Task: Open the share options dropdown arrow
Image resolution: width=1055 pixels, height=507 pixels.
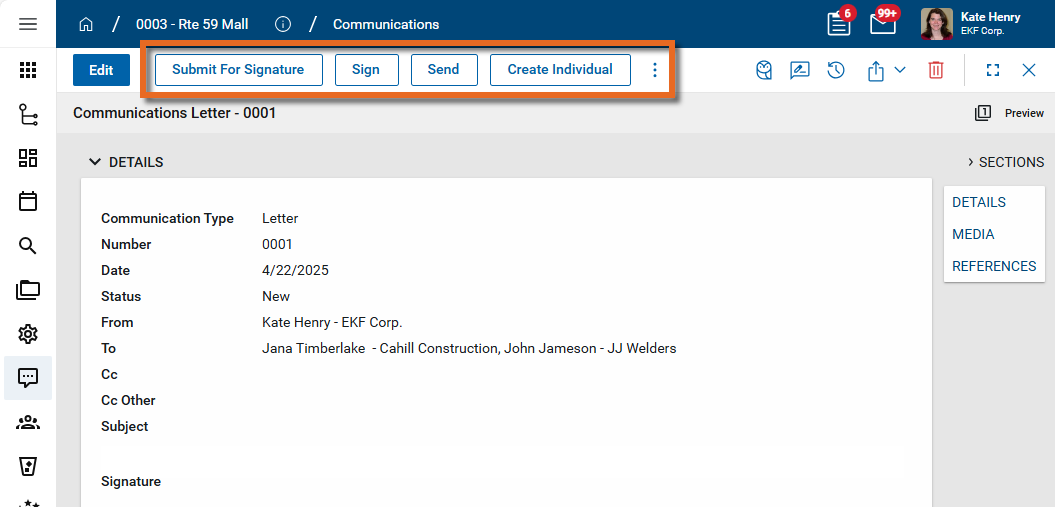Action: click(900, 70)
